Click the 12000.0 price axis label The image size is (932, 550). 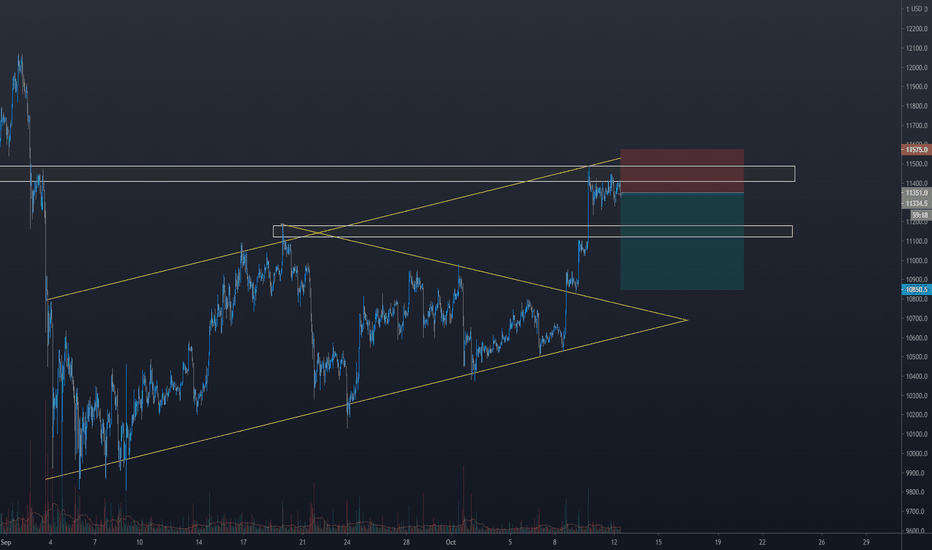tap(917, 68)
